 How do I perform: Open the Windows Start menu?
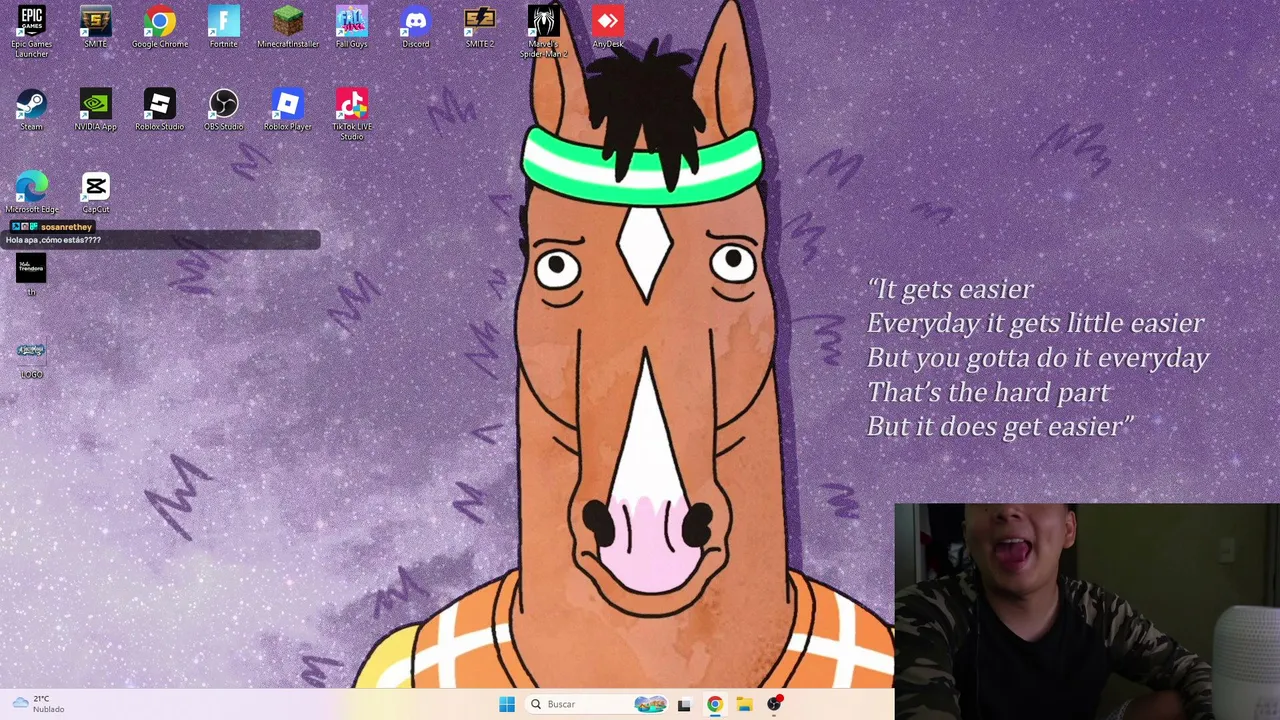pyautogui.click(x=507, y=704)
